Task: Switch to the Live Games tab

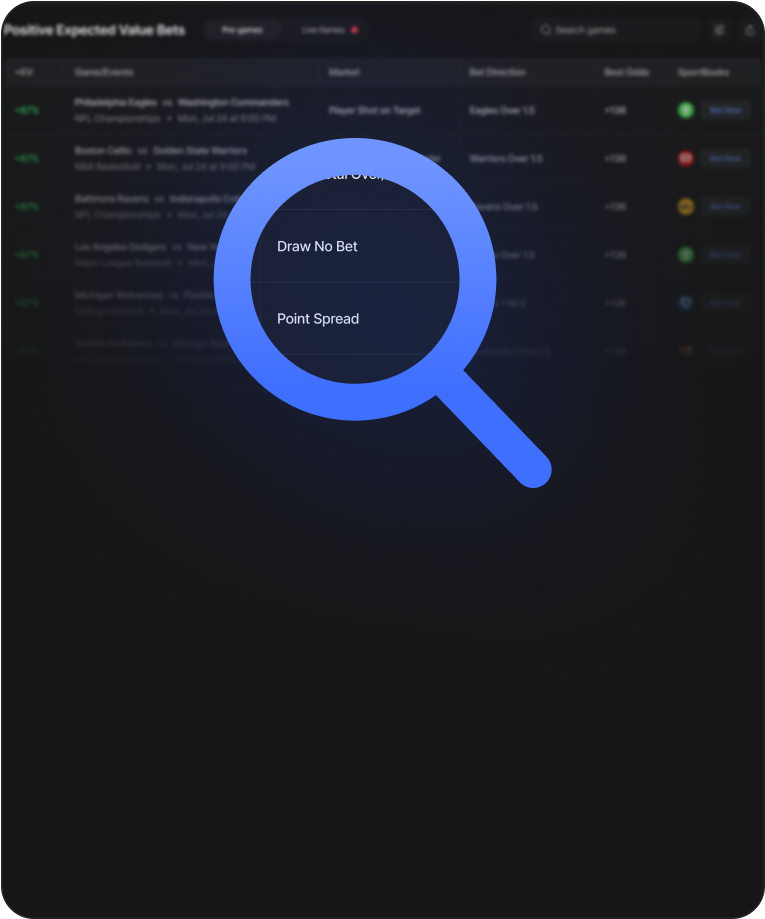Action: pos(329,30)
